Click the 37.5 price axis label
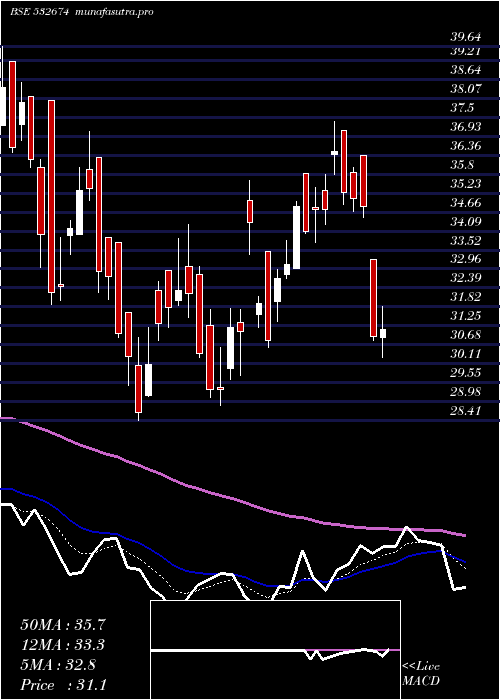 [462, 108]
